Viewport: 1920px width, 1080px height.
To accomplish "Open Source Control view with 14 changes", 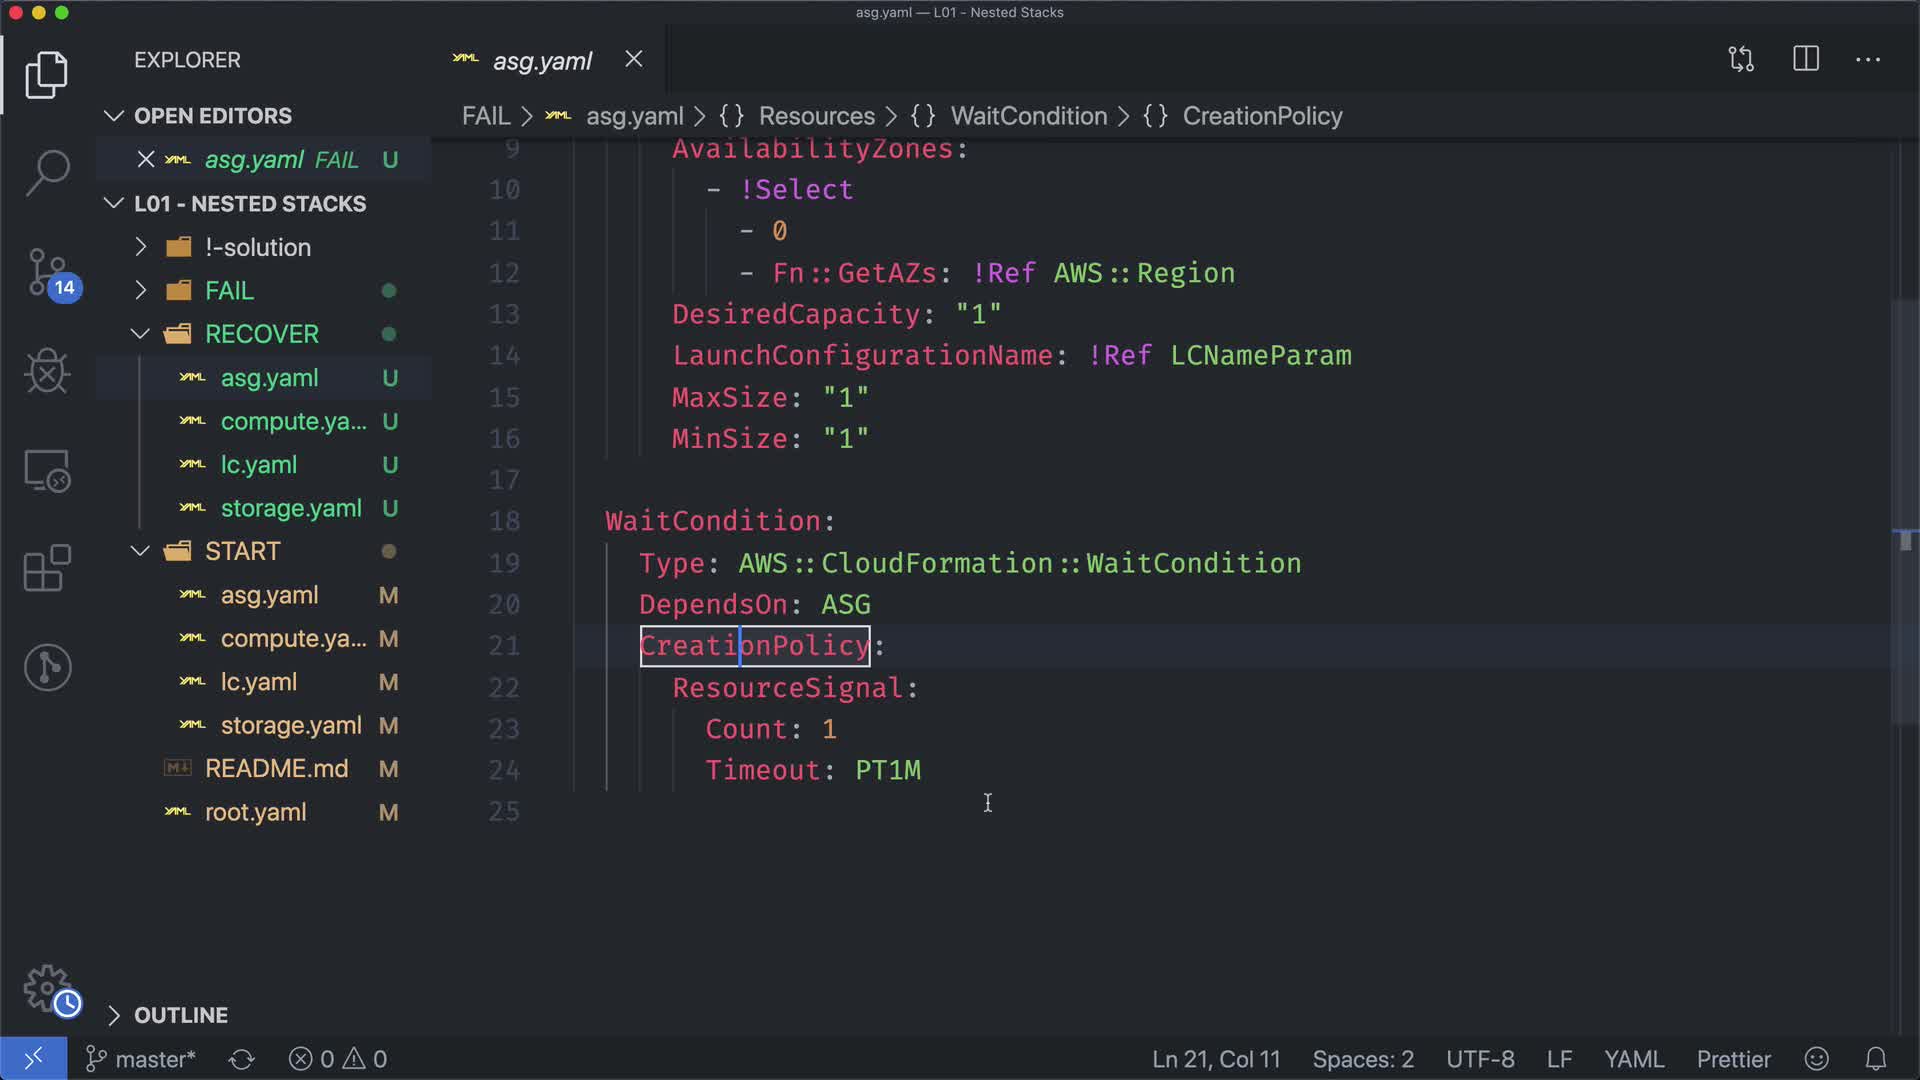I will 47,272.
